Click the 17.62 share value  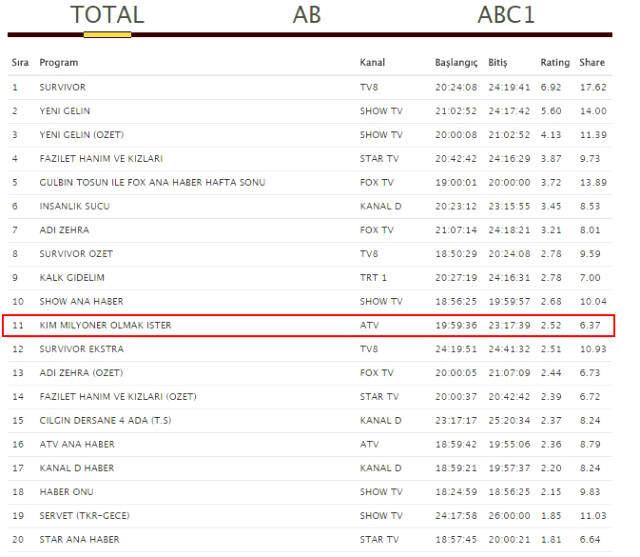pyautogui.click(x=593, y=87)
